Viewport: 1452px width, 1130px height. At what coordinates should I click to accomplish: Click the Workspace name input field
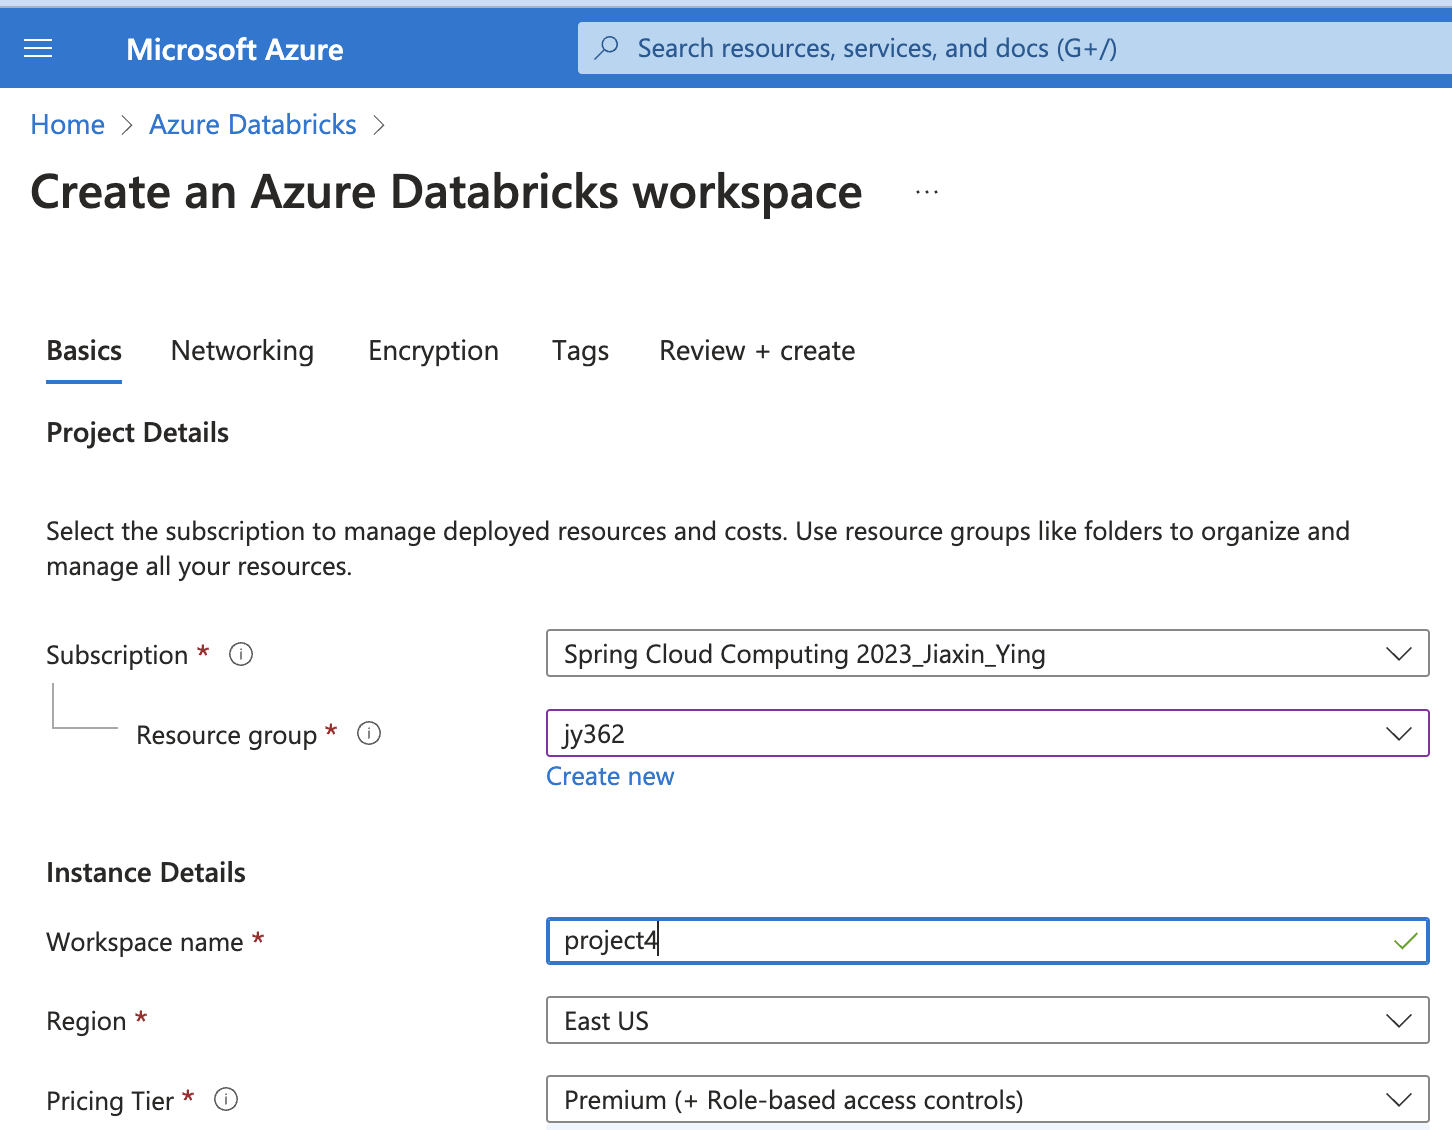960,941
